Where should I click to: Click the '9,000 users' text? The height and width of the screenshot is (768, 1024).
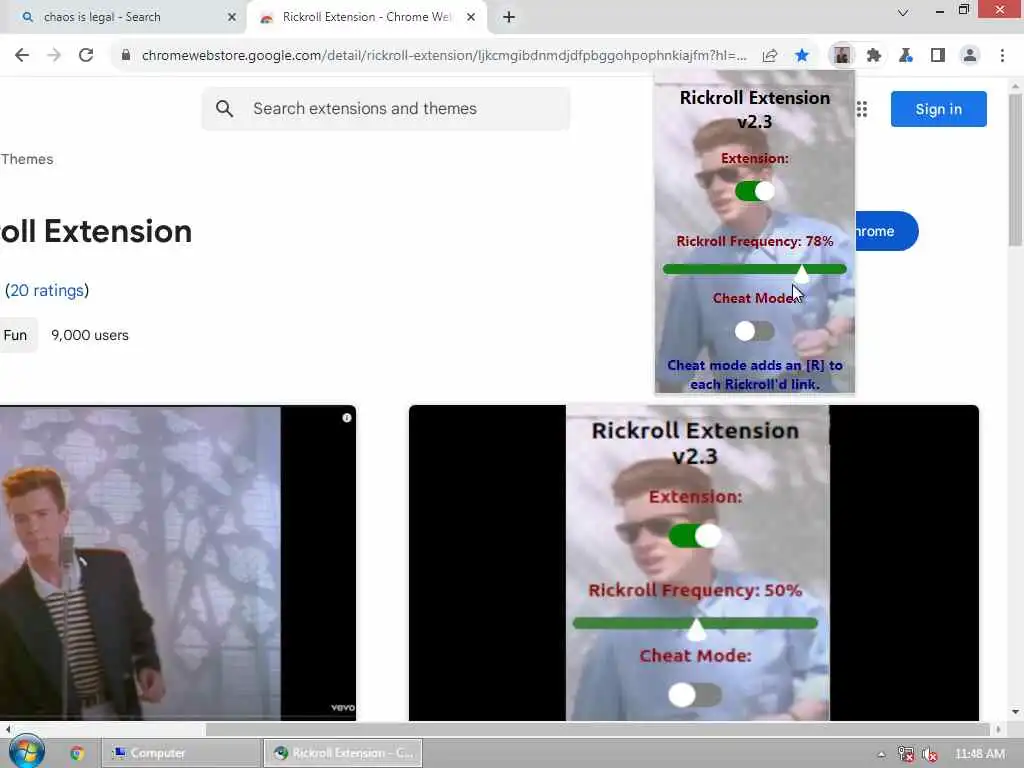[x=90, y=335]
